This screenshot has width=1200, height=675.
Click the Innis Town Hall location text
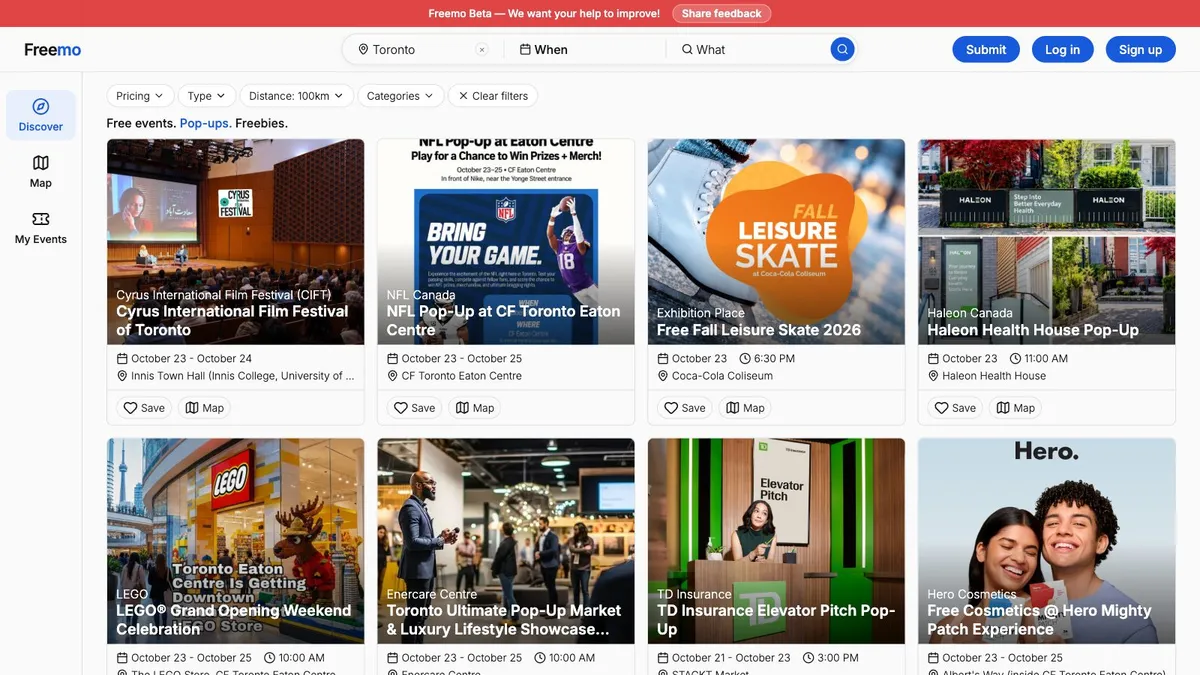[243, 376]
